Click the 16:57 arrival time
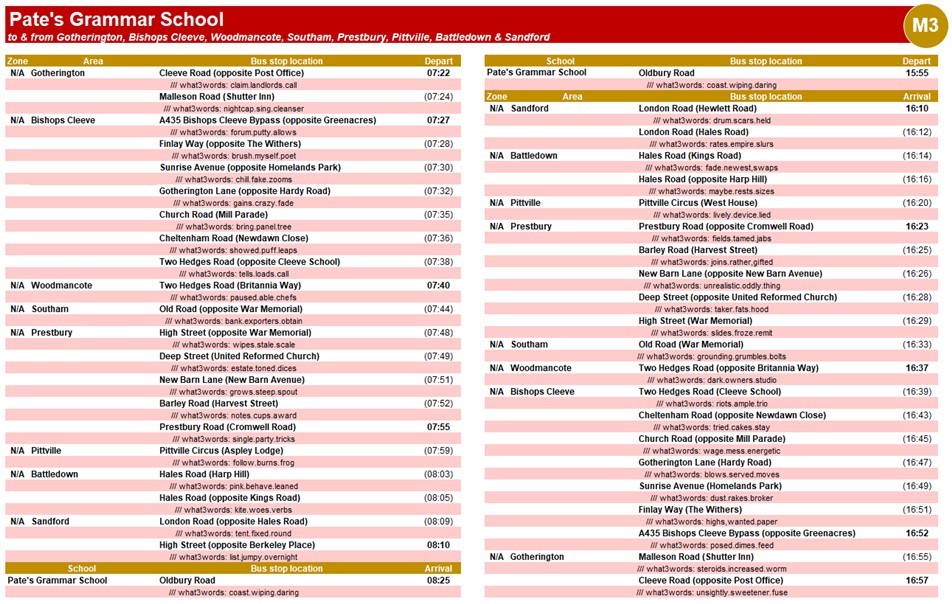This screenshot has height=604, width=952. click(917, 581)
